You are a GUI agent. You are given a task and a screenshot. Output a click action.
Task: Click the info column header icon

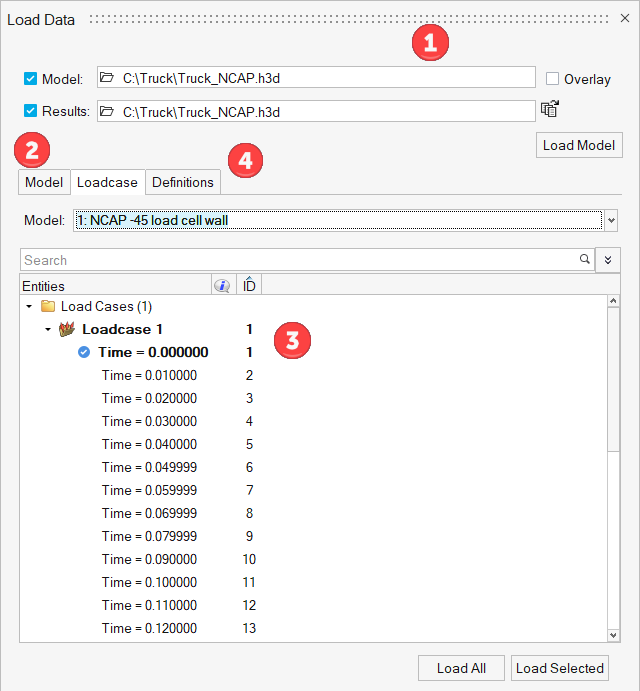[x=222, y=286]
